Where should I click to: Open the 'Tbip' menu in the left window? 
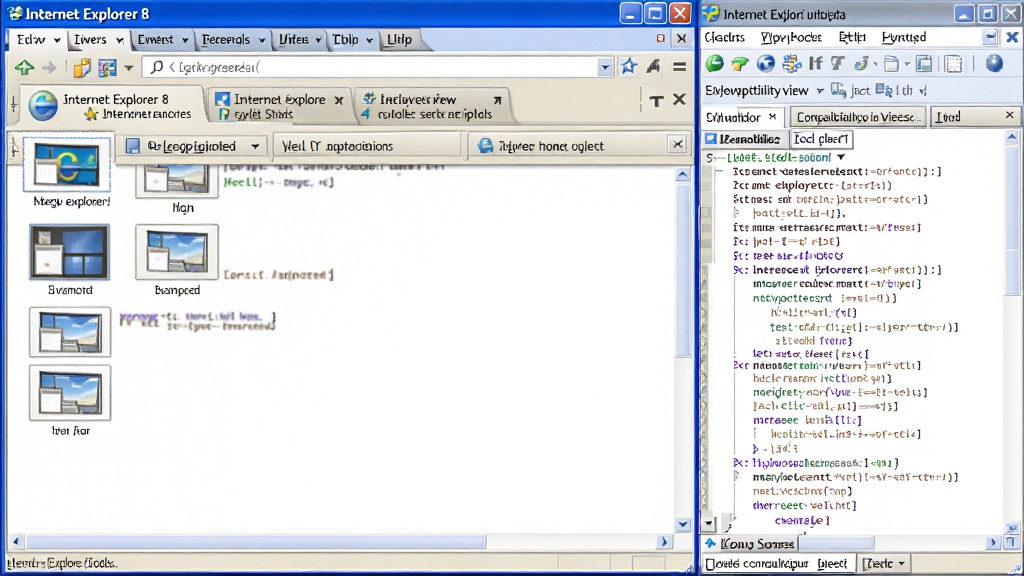point(352,40)
